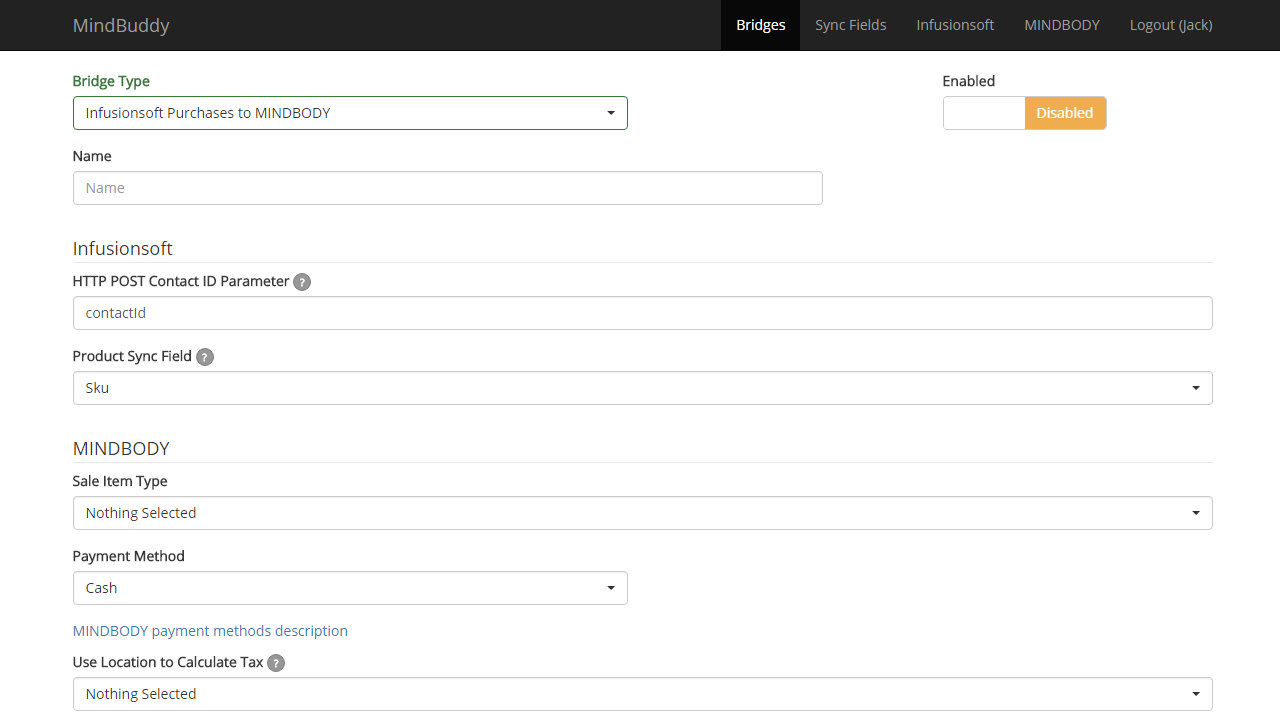Open the Infusionsoft navigation item
Viewport: 1280px width, 720px height.
click(x=955, y=25)
